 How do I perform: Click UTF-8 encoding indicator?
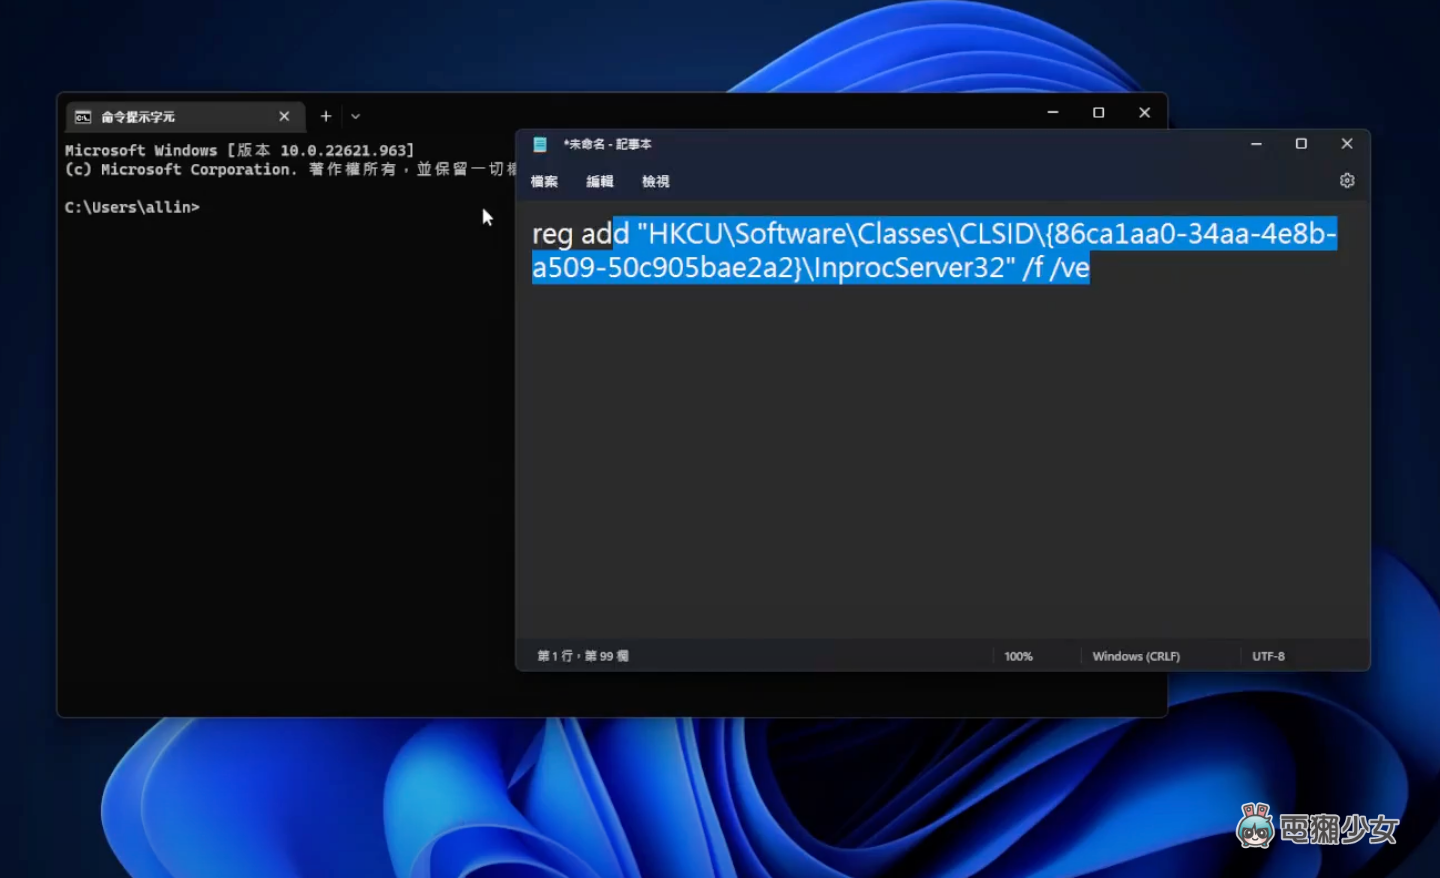1268,657
